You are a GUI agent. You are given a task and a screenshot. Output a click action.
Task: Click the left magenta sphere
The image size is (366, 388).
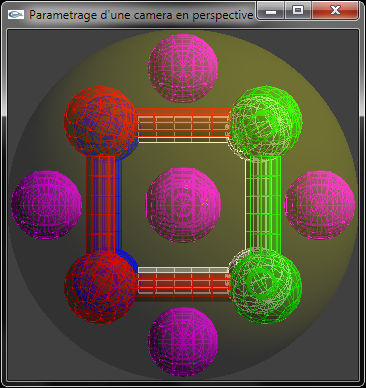click(47, 205)
